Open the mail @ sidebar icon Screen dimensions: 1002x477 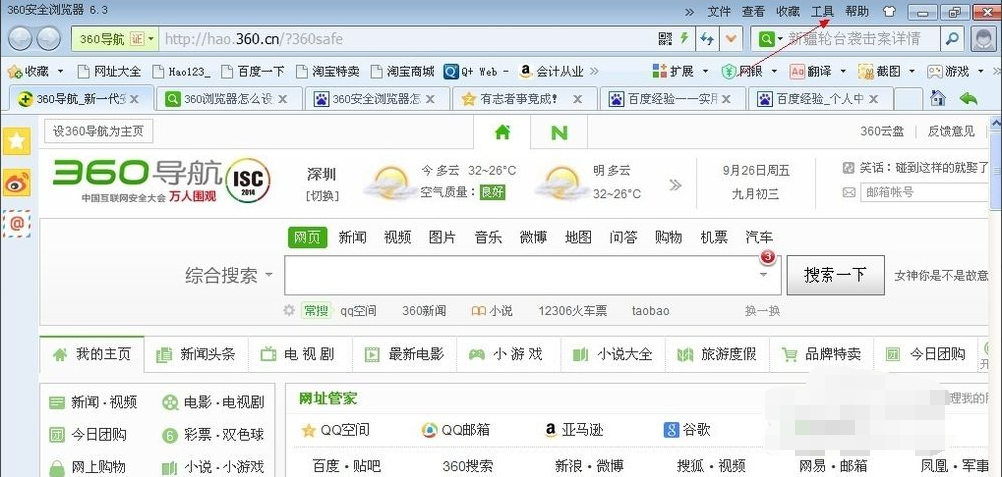tap(16, 224)
